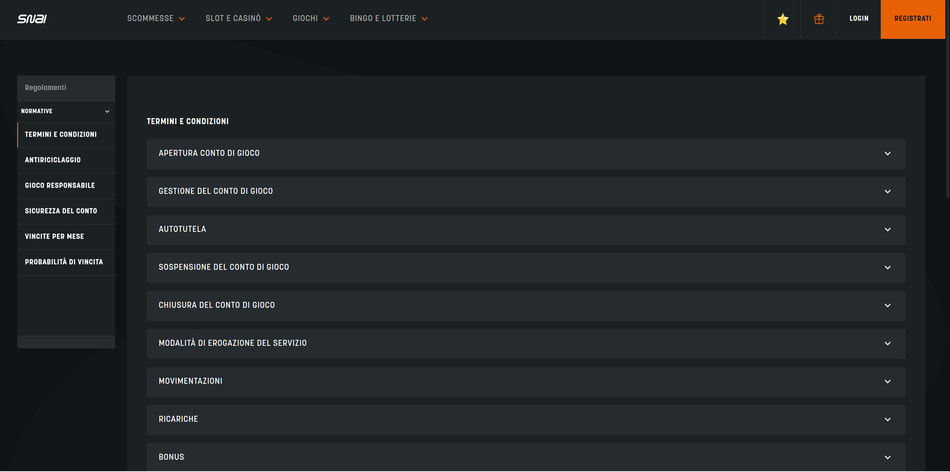Select Antiriciclaggio in the sidebar
Image resolution: width=950 pixels, height=472 pixels.
tap(53, 160)
